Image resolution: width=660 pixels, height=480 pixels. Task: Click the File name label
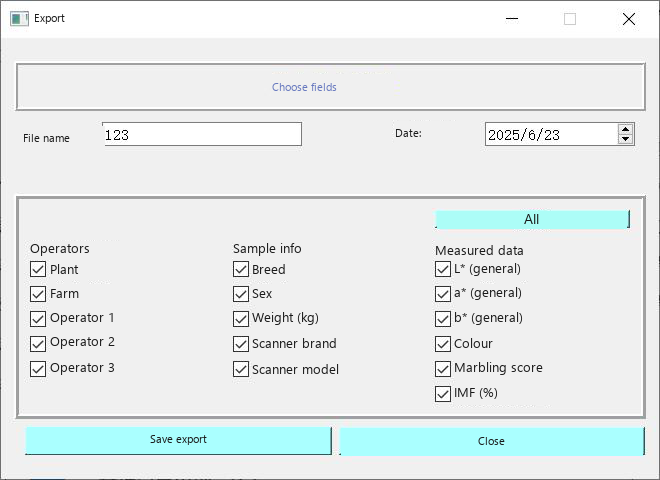[x=46, y=138]
